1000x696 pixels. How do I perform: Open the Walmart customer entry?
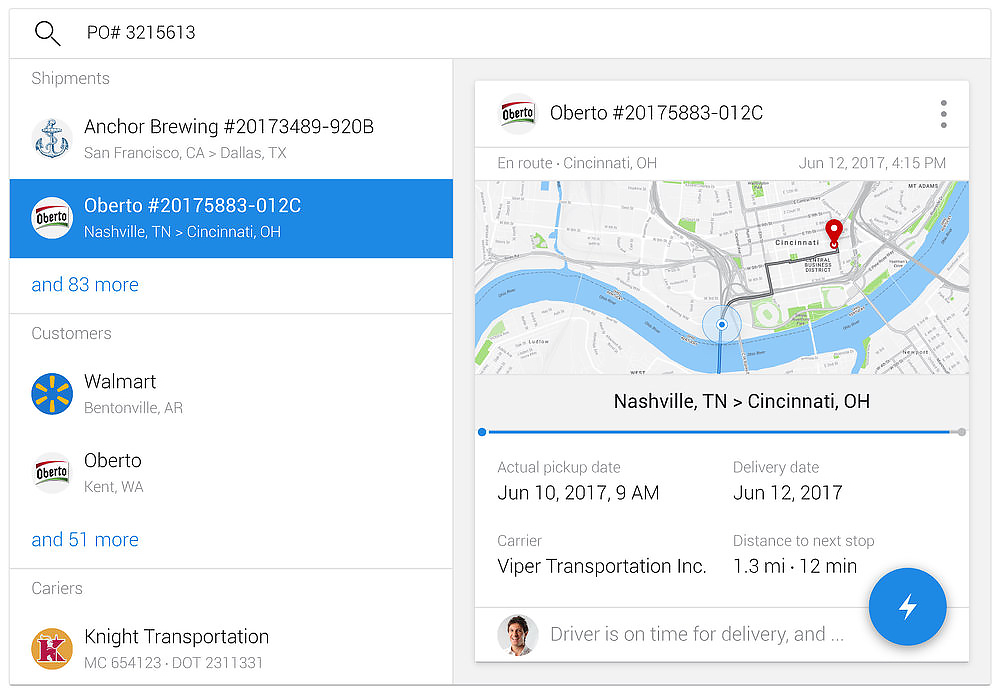[x=231, y=394]
